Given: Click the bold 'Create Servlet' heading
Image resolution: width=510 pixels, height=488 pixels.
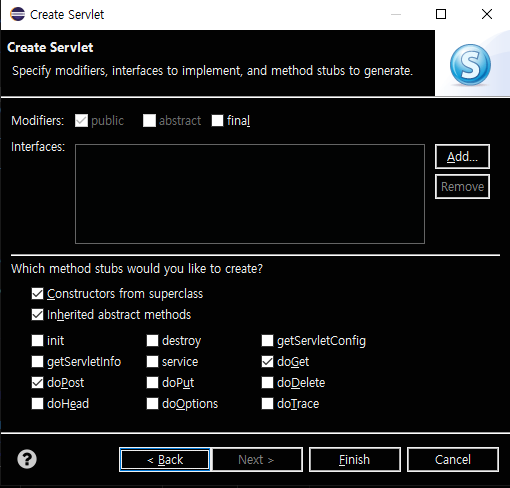Looking at the screenshot, I should [50, 48].
